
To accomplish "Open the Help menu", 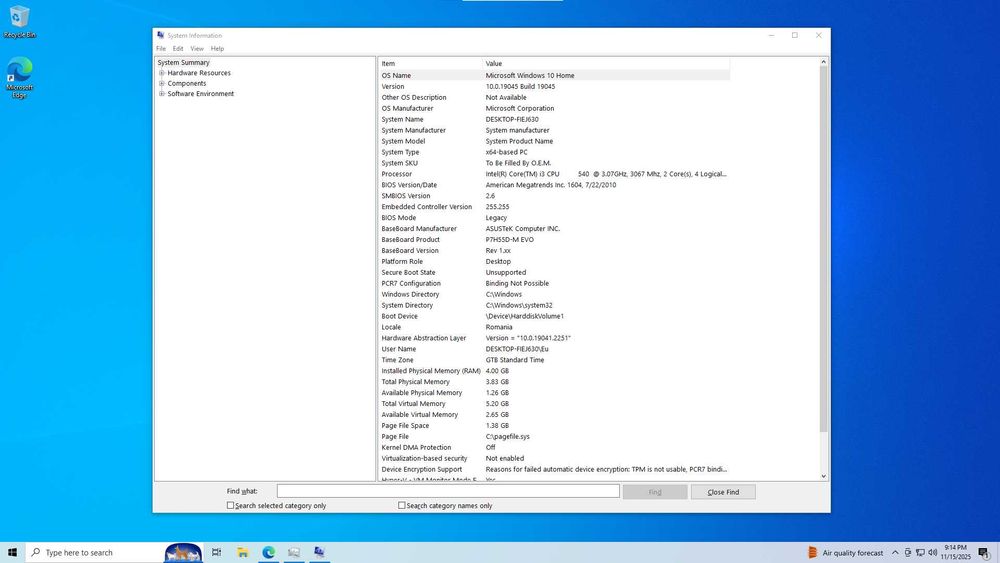I will 217,48.
